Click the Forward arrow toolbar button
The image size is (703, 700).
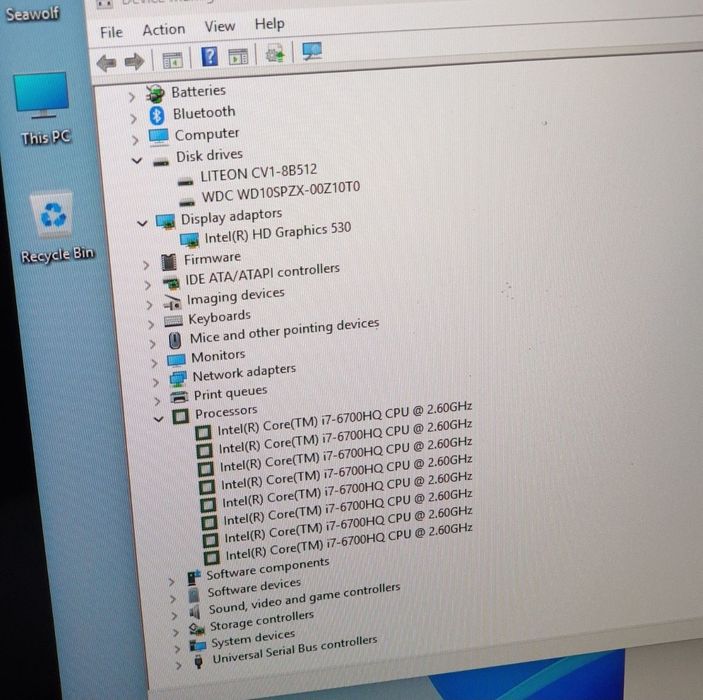[134, 61]
